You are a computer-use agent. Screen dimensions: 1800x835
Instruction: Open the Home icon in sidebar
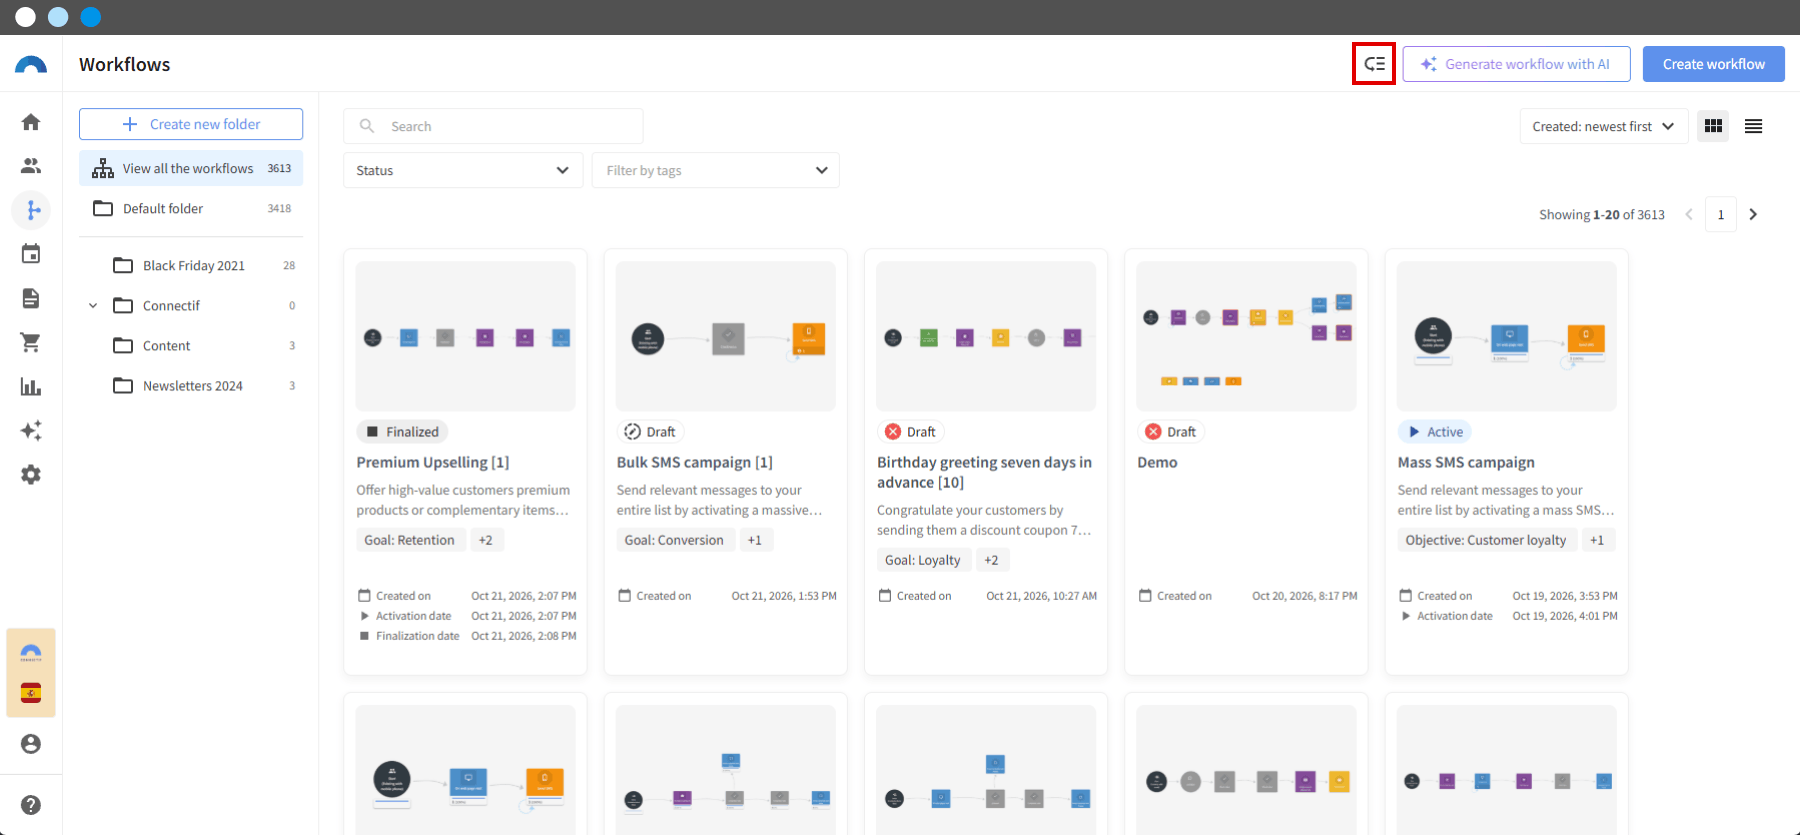tap(31, 122)
